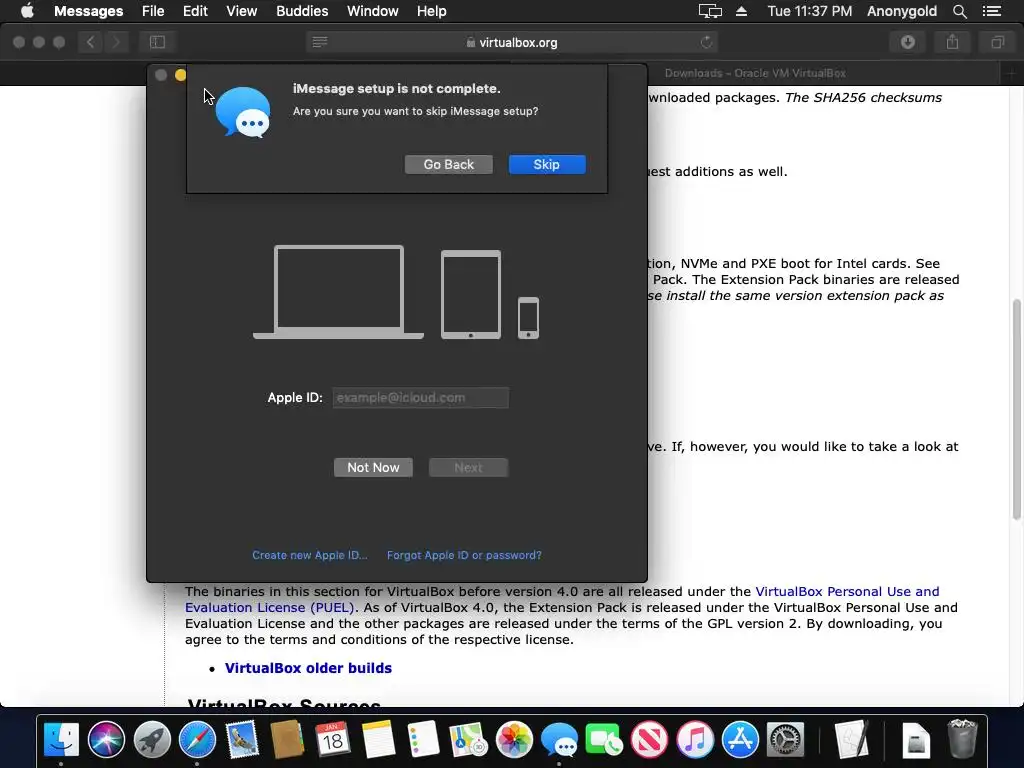The width and height of the screenshot is (1024, 768).
Task: Open Contacts from the Dock
Action: coord(287,739)
